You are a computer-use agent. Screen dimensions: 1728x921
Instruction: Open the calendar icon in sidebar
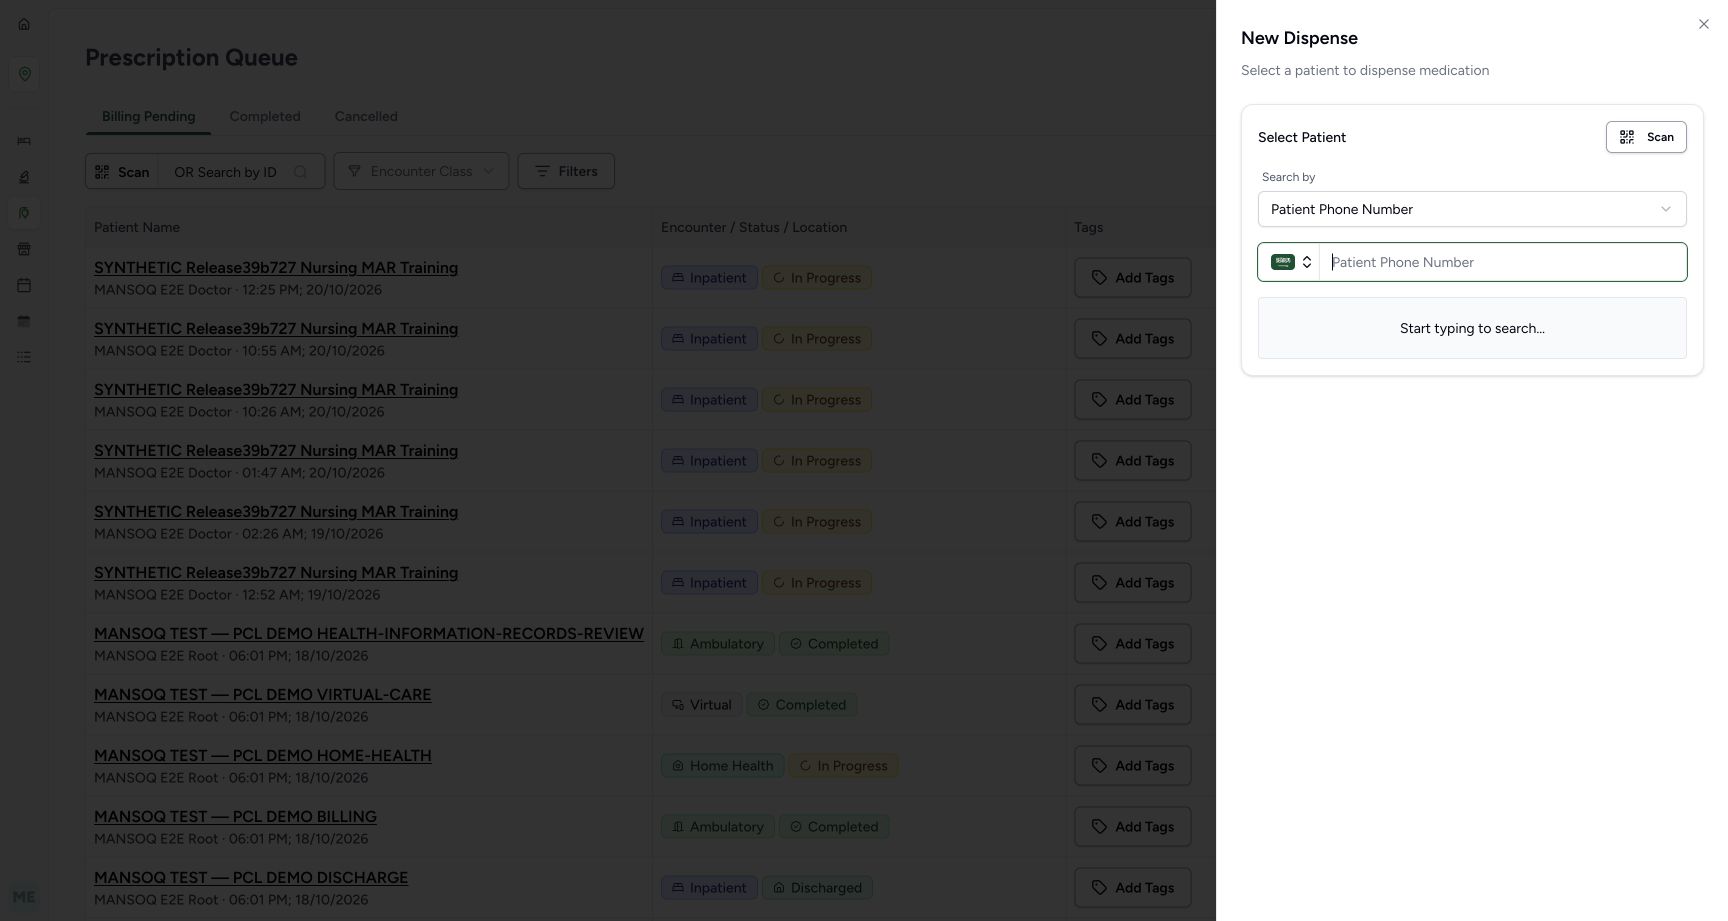24,285
